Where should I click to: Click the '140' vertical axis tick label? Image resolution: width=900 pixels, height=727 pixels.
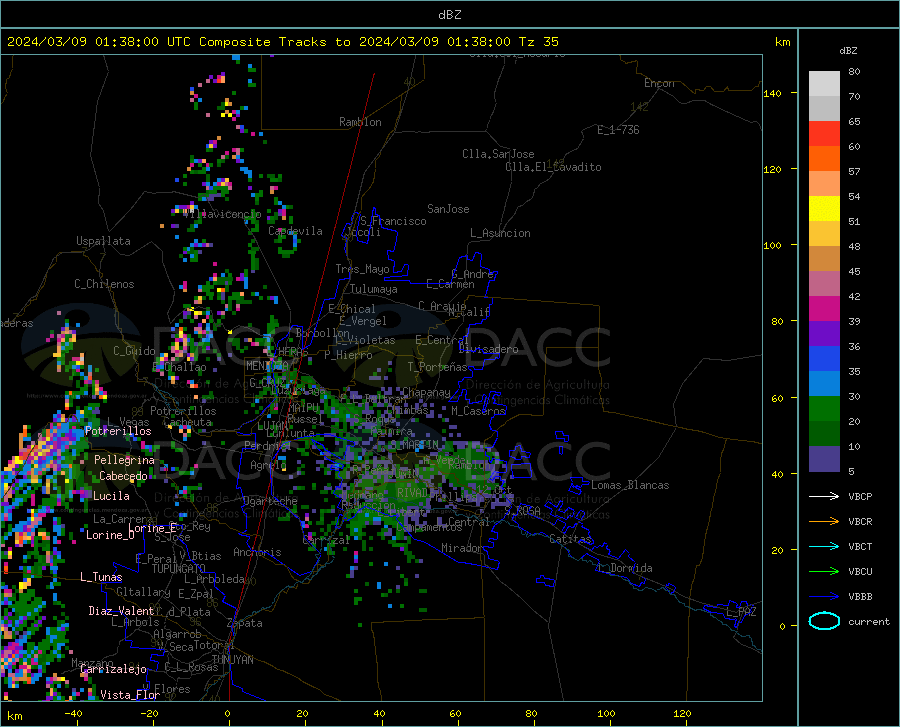773,93
